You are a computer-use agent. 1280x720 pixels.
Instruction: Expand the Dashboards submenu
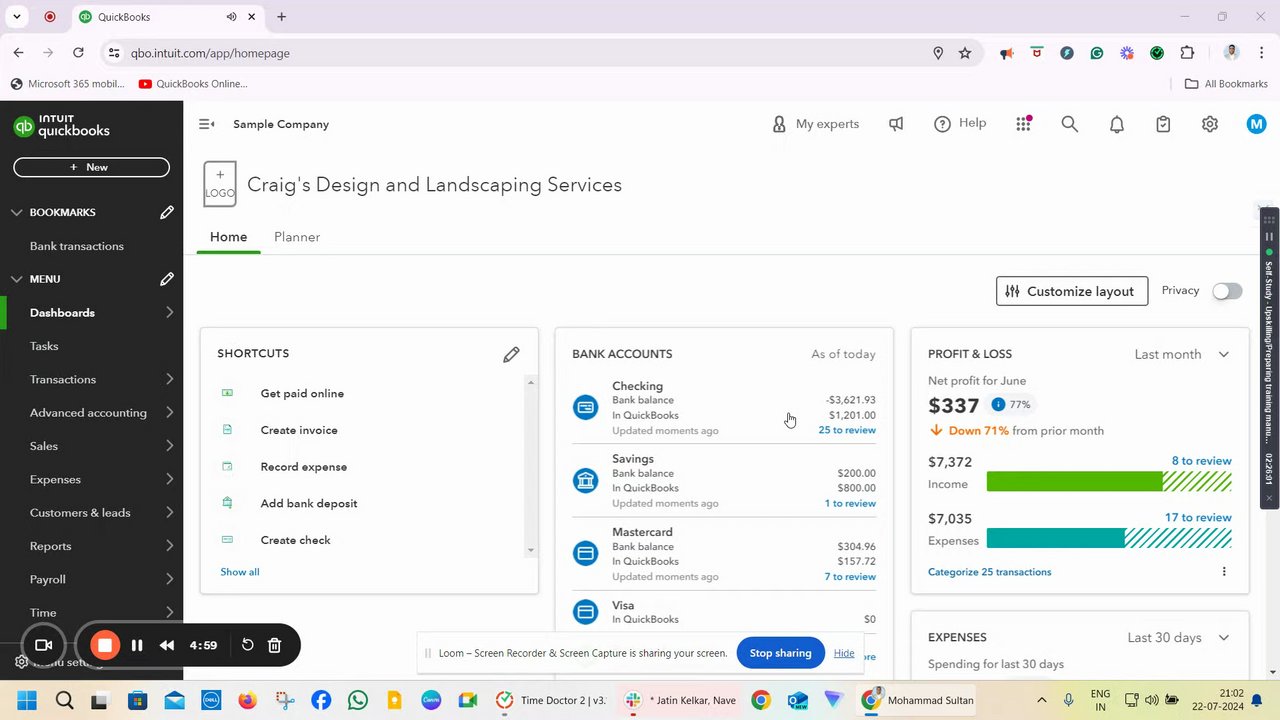(169, 312)
